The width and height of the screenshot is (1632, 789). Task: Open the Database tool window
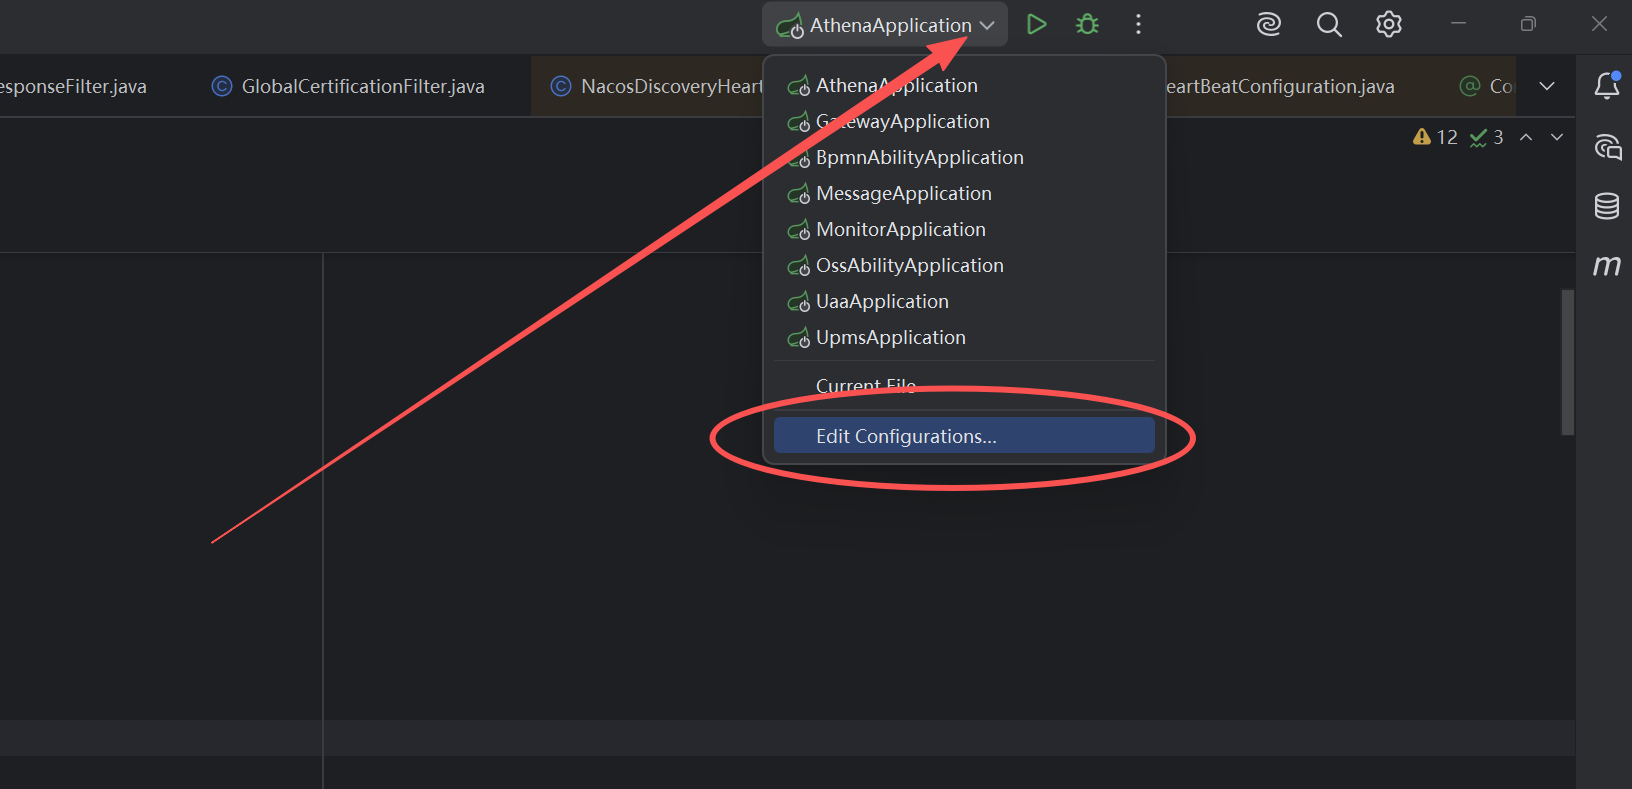(x=1606, y=206)
